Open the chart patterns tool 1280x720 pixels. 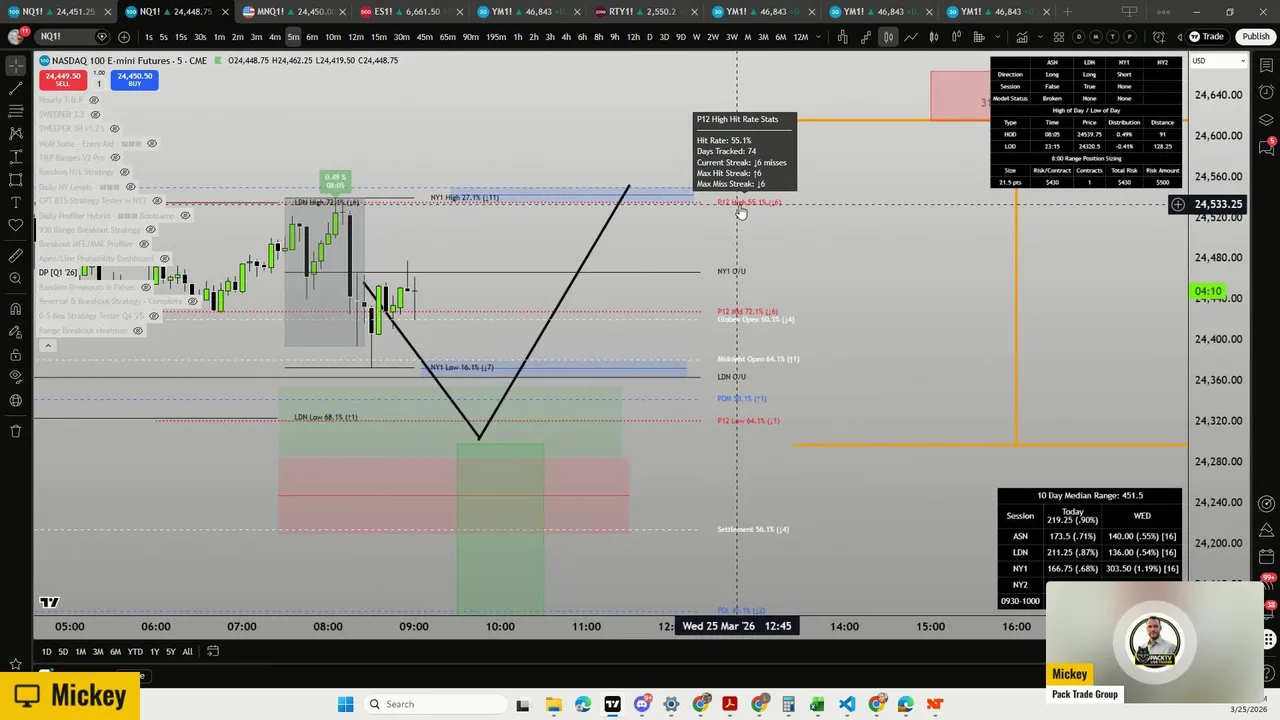click(16, 134)
